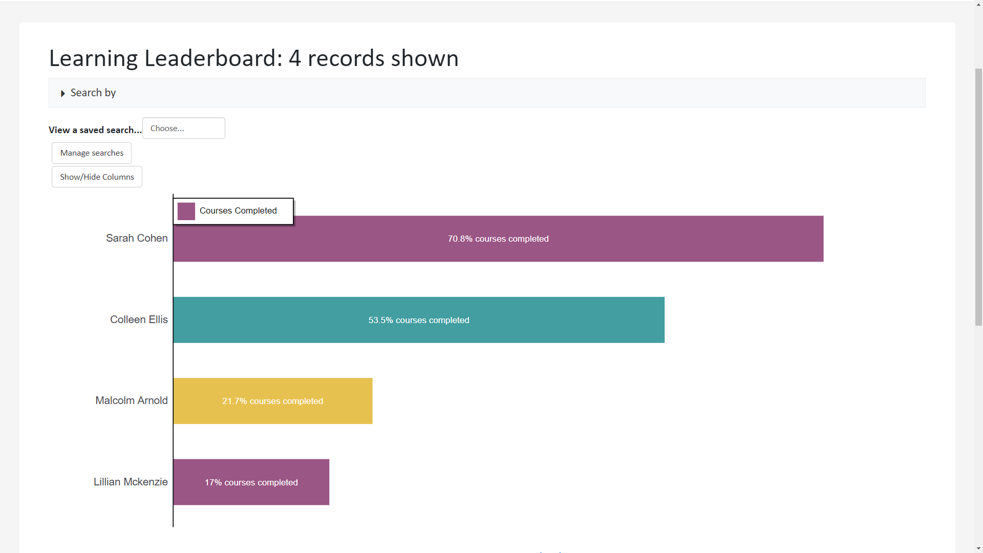Click the Malcolm Arnold name label
The width and height of the screenshot is (983, 553).
pyautogui.click(x=131, y=401)
